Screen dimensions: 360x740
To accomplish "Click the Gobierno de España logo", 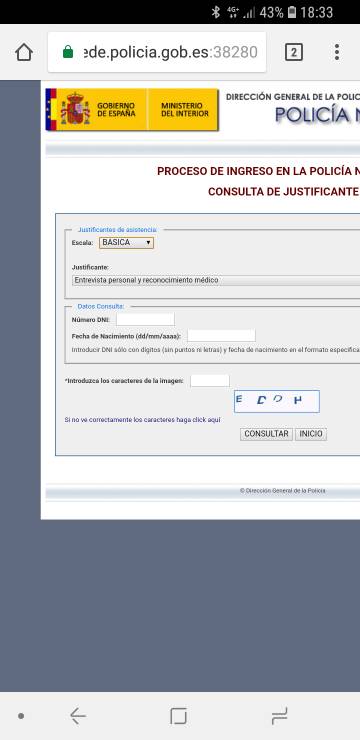I will point(96,109).
